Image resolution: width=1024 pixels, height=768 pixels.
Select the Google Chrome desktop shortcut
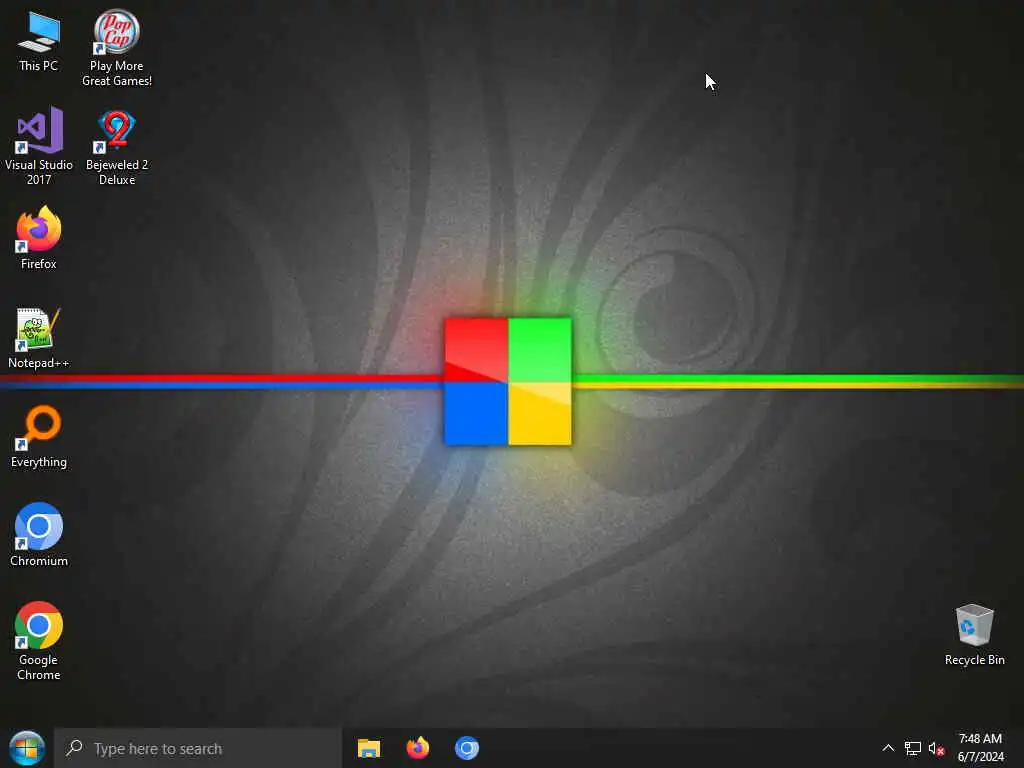[39, 641]
